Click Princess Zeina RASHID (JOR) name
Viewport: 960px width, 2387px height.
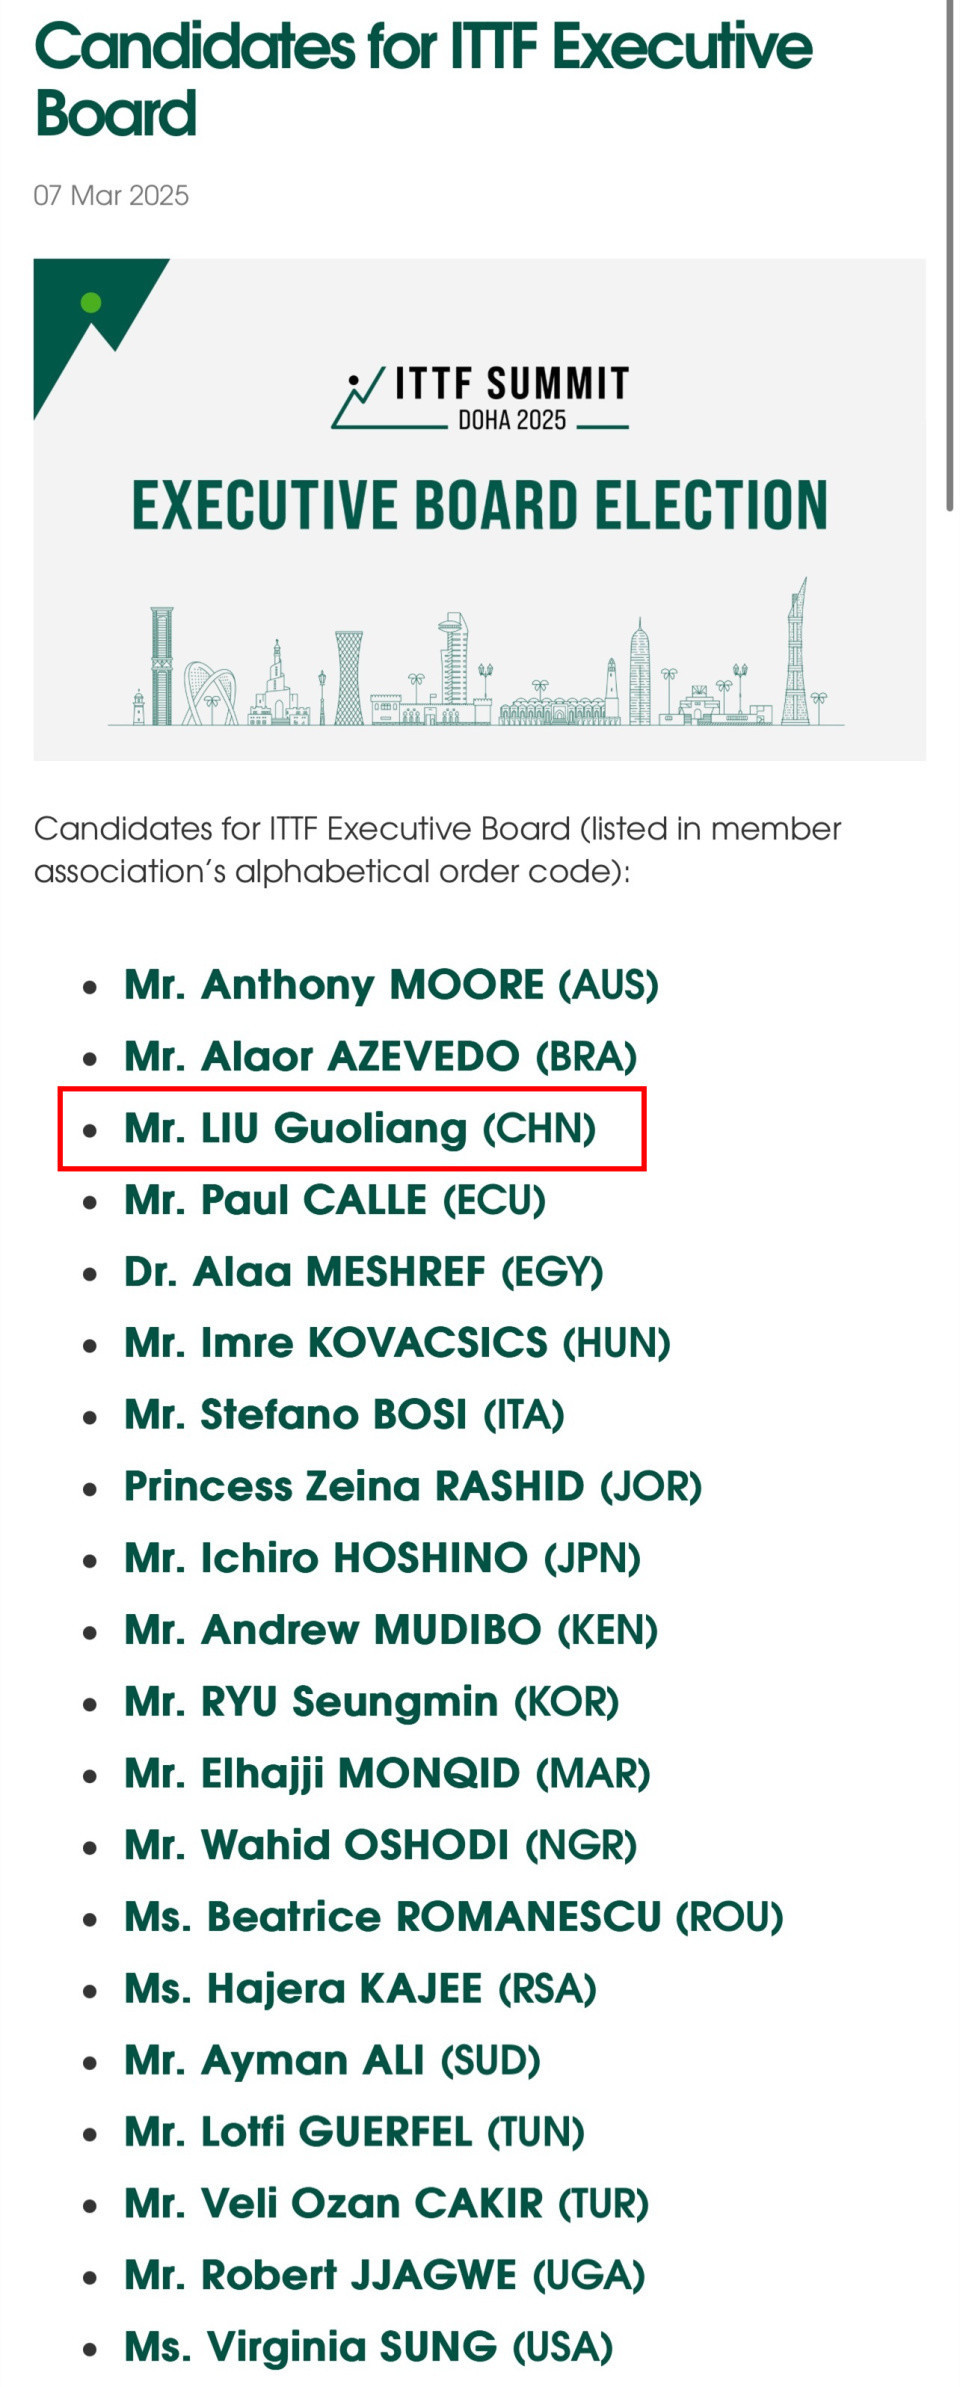point(413,1487)
